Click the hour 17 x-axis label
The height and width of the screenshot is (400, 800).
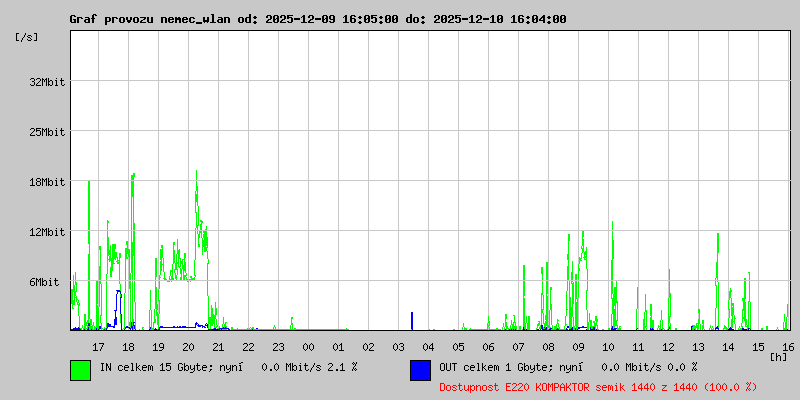[x=98, y=347]
